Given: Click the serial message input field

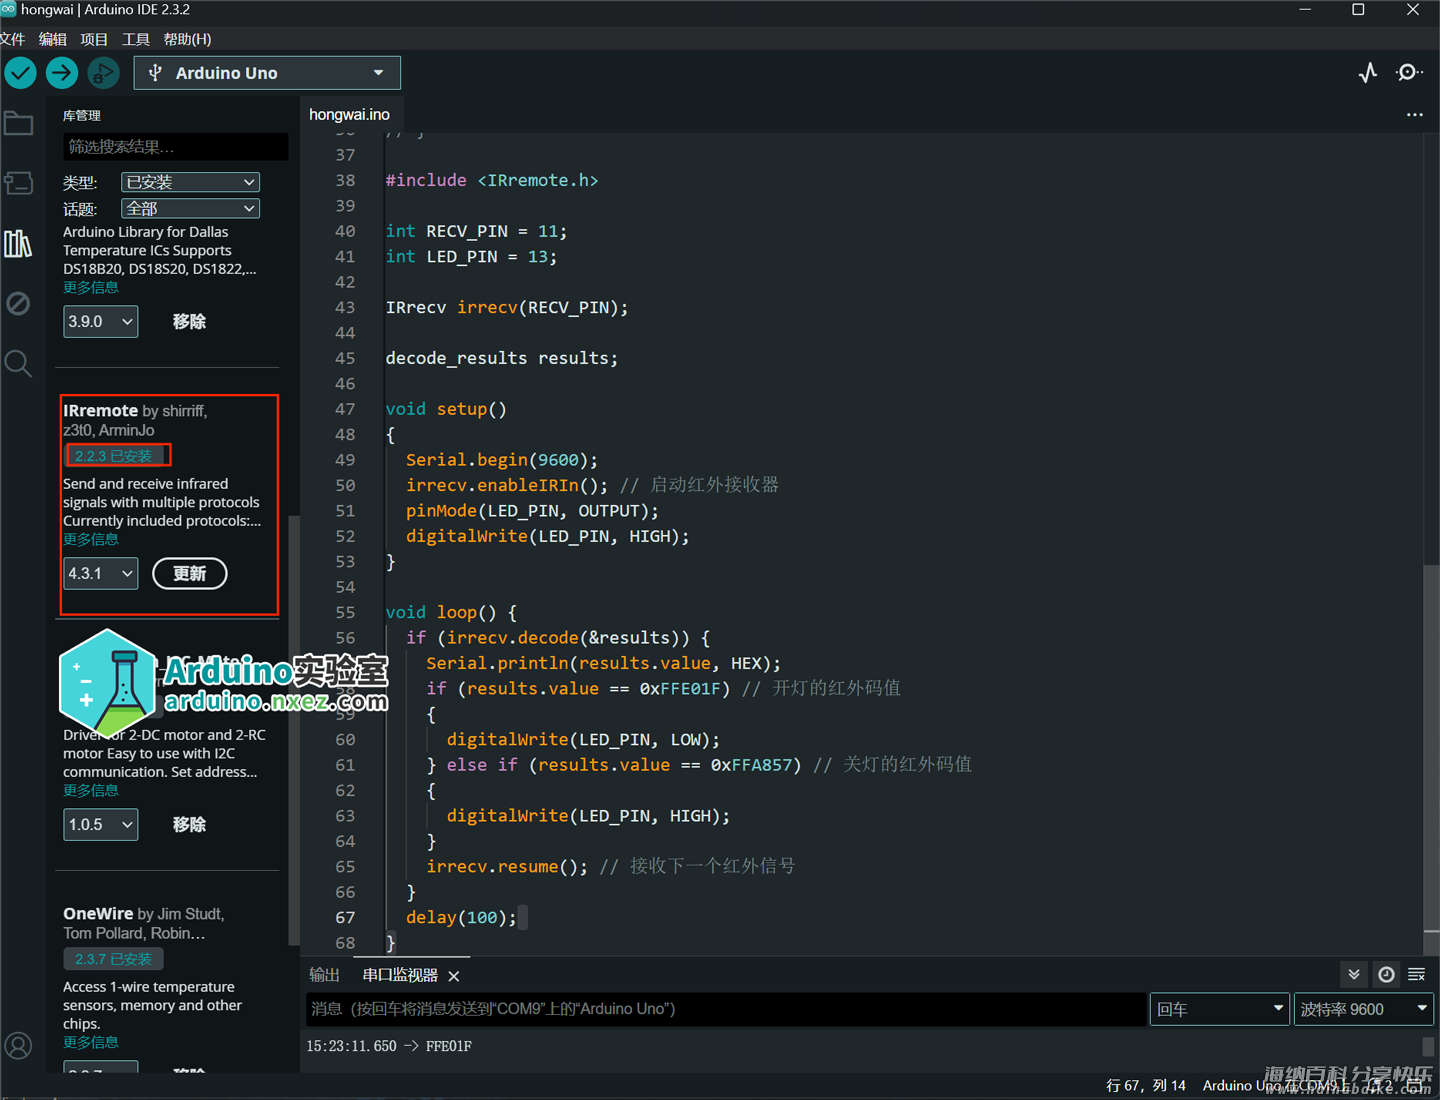Looking at the screenshot, I should (x=726, y=1009).
